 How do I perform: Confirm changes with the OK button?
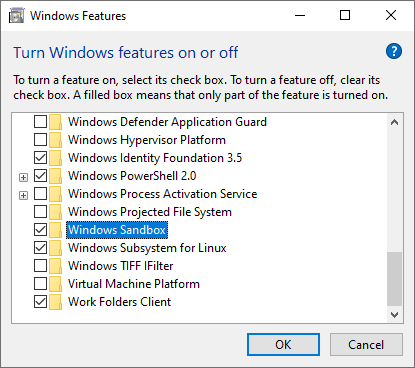(283, 345)
